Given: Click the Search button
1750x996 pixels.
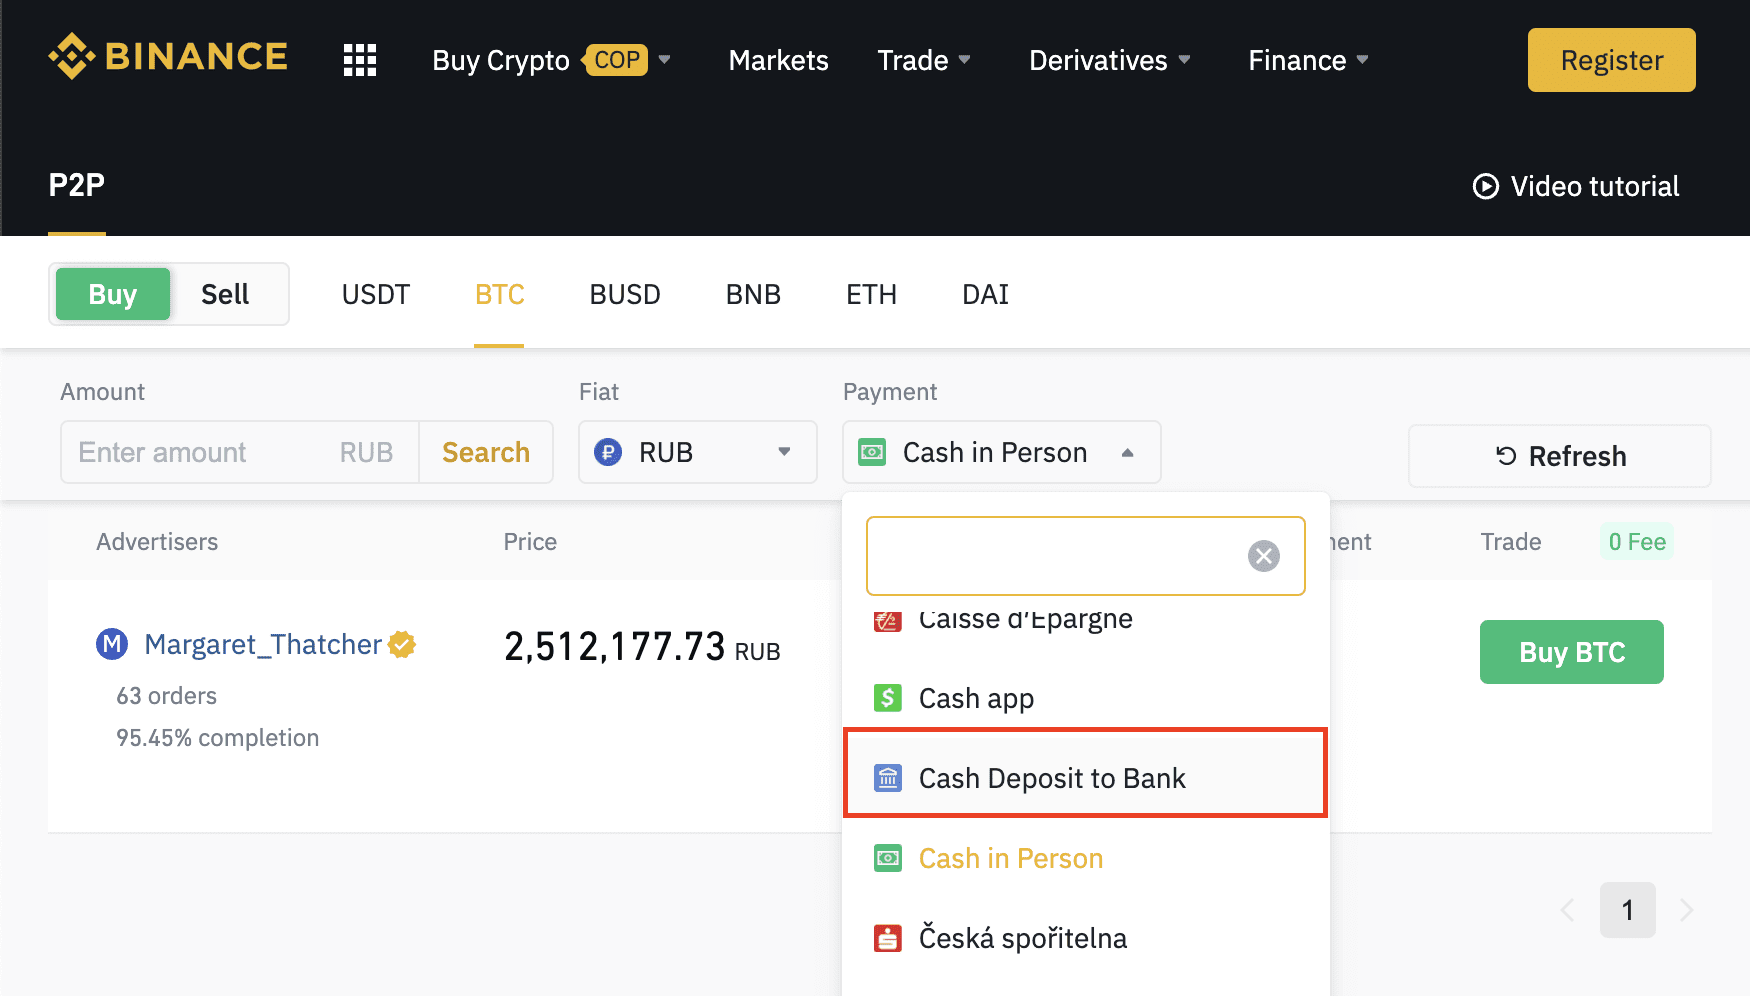Looking at the screenshot, I should click(x=486, y=452).
